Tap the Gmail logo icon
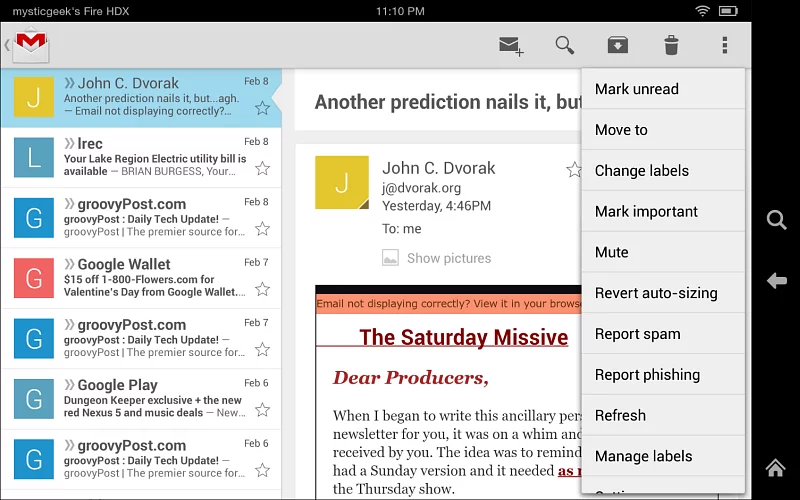 point(31,45)
